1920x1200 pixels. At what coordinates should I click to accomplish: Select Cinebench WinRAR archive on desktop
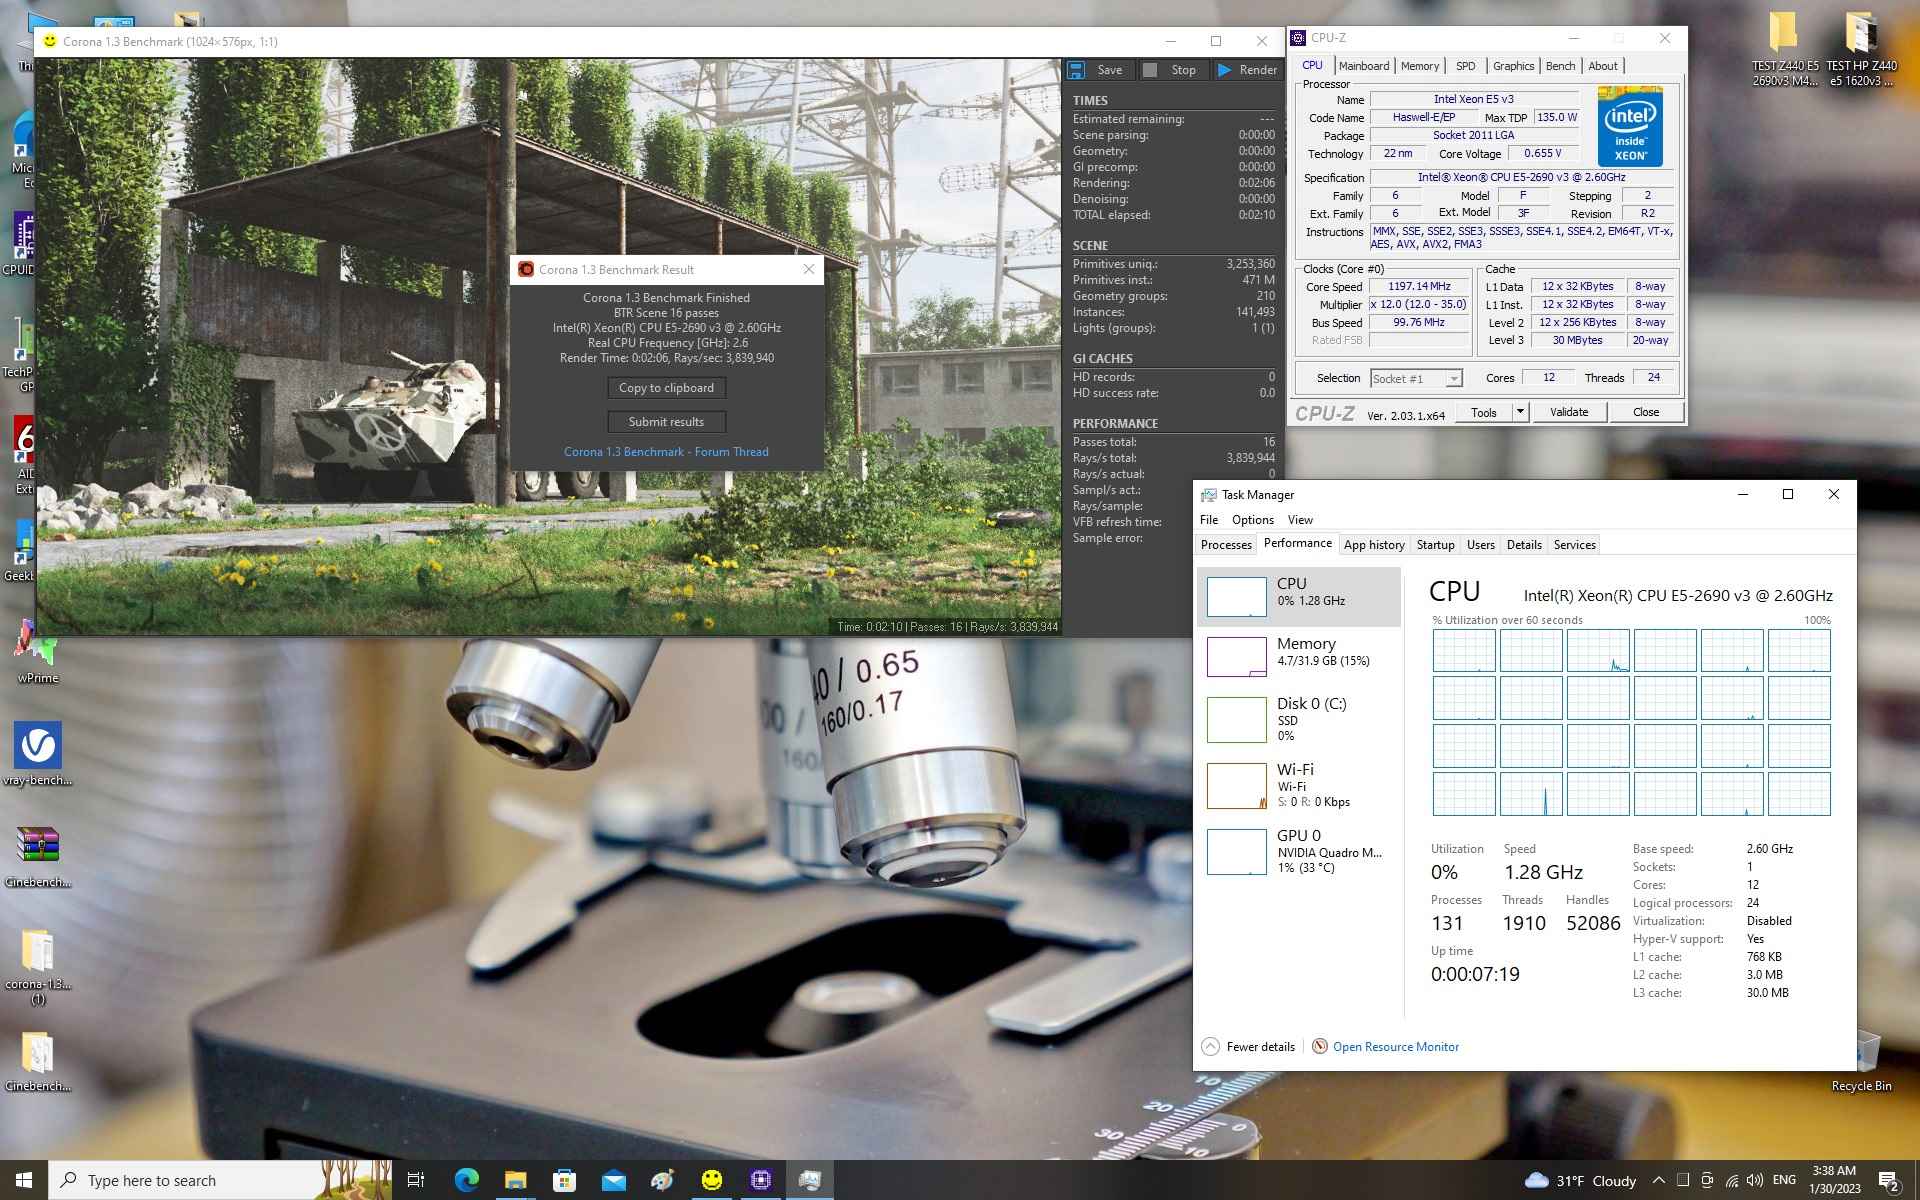pyautogui.click(x=38, y=856)
